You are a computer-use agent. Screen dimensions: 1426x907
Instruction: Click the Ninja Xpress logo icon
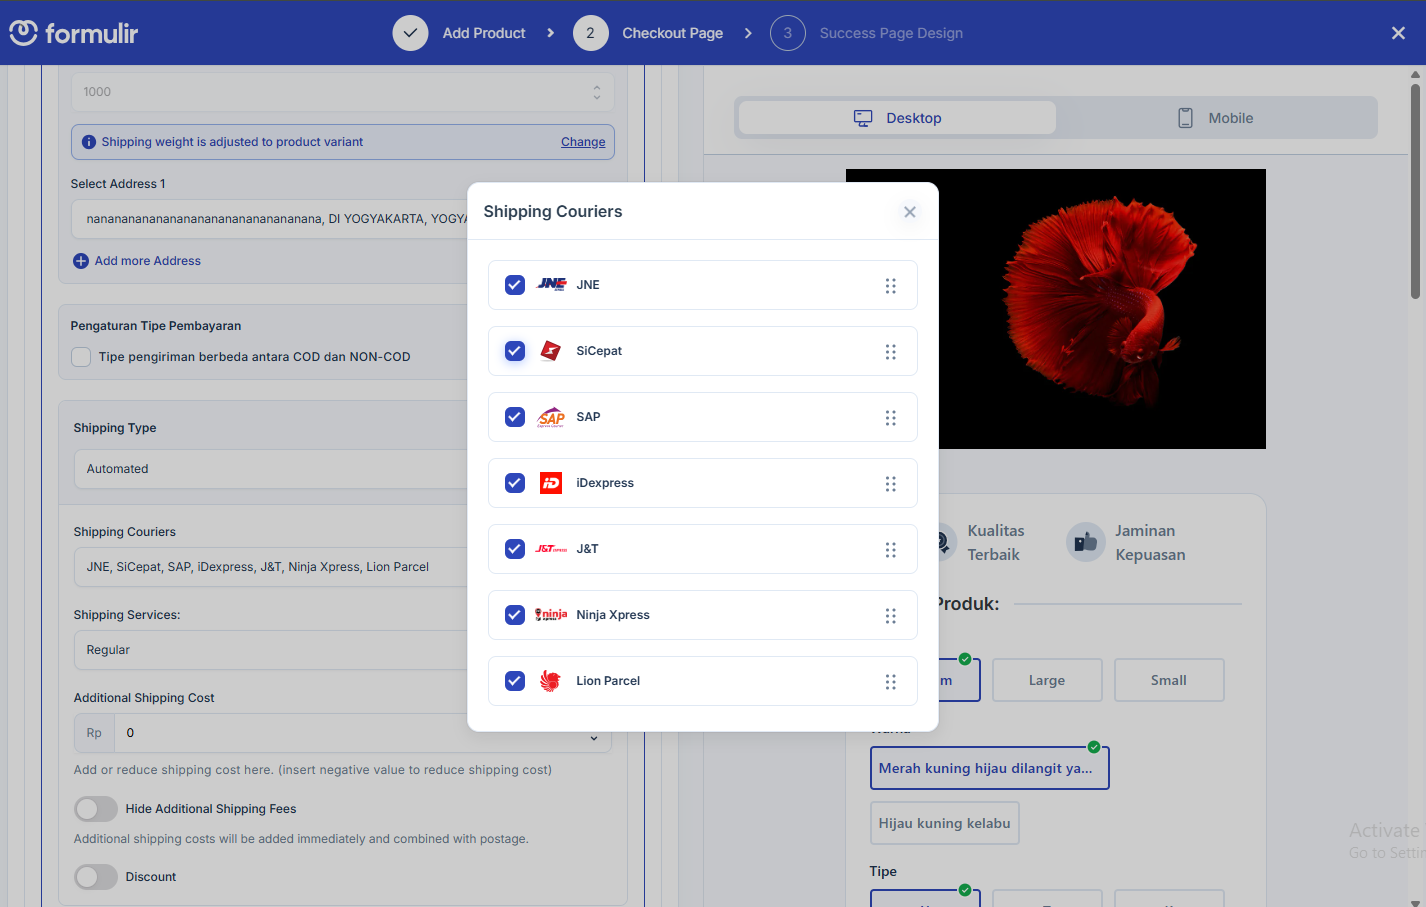(551, 615)
